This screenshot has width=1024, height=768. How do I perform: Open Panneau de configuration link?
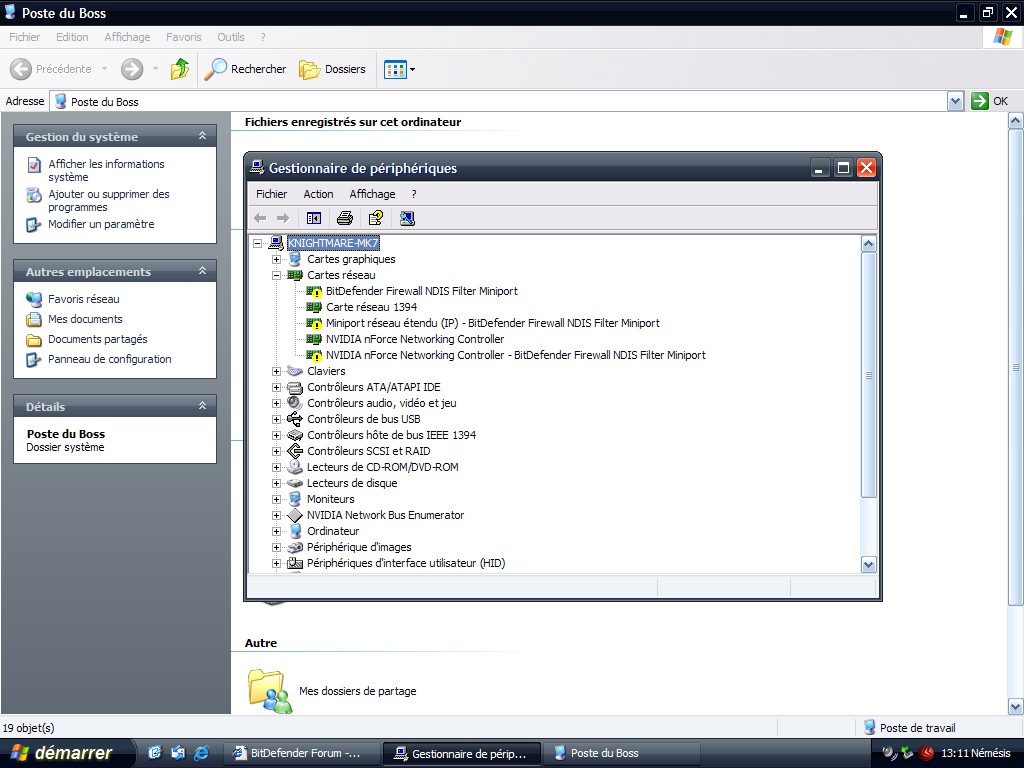click(x=109, y=359)
